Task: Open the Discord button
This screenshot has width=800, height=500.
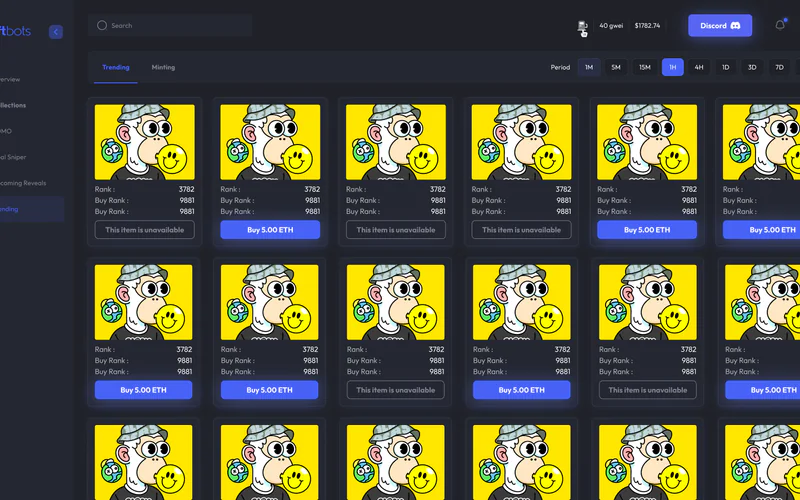Action: coord(720,26)
